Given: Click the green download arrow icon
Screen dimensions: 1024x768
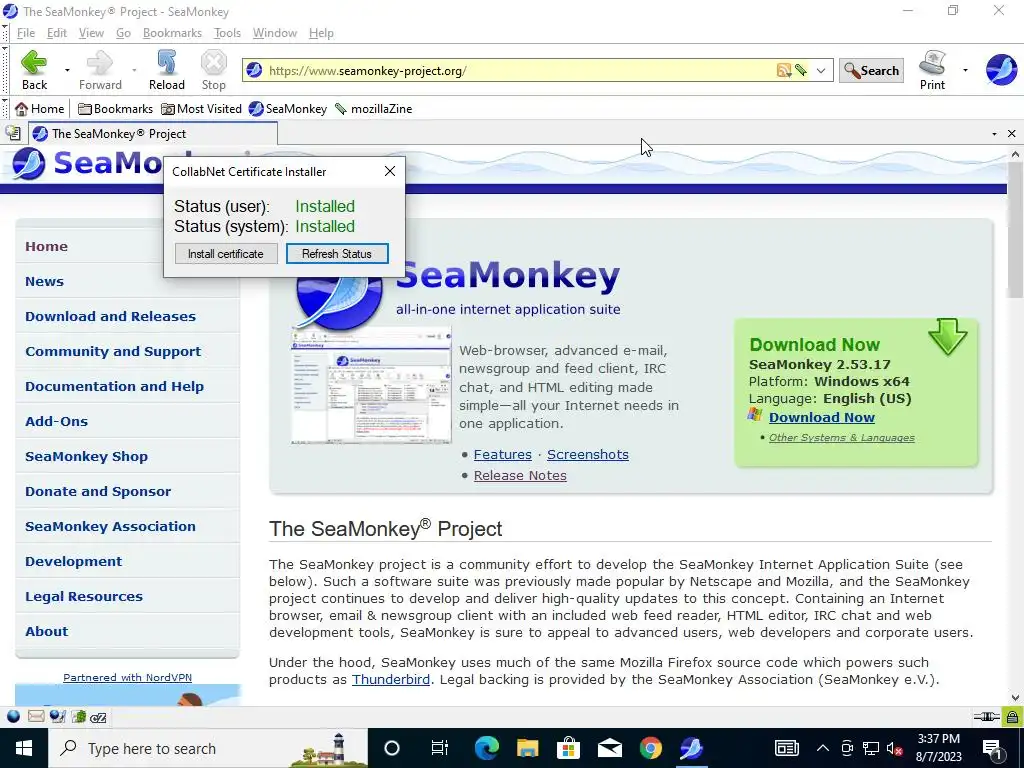Looking at the screenshot, I should pyautogui.click(x=948, y=337).
